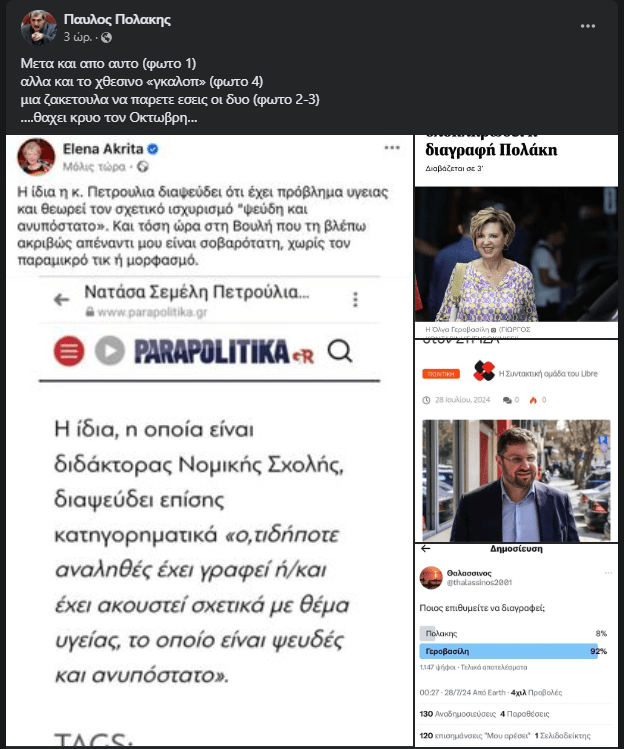Click the Παυλος Πολακης author name

[x=117, y=20]
